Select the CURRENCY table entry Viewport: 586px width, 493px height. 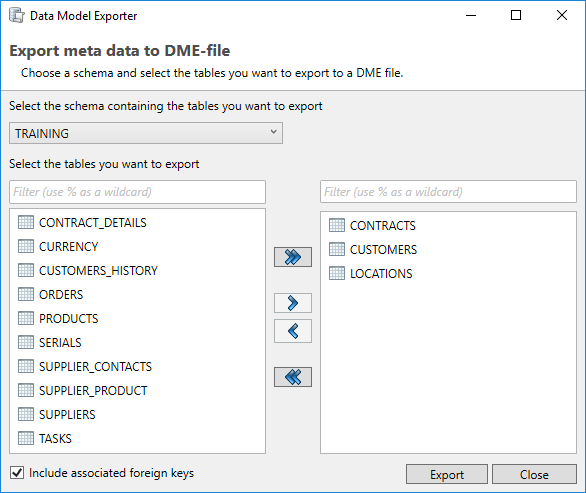[68, 247]
